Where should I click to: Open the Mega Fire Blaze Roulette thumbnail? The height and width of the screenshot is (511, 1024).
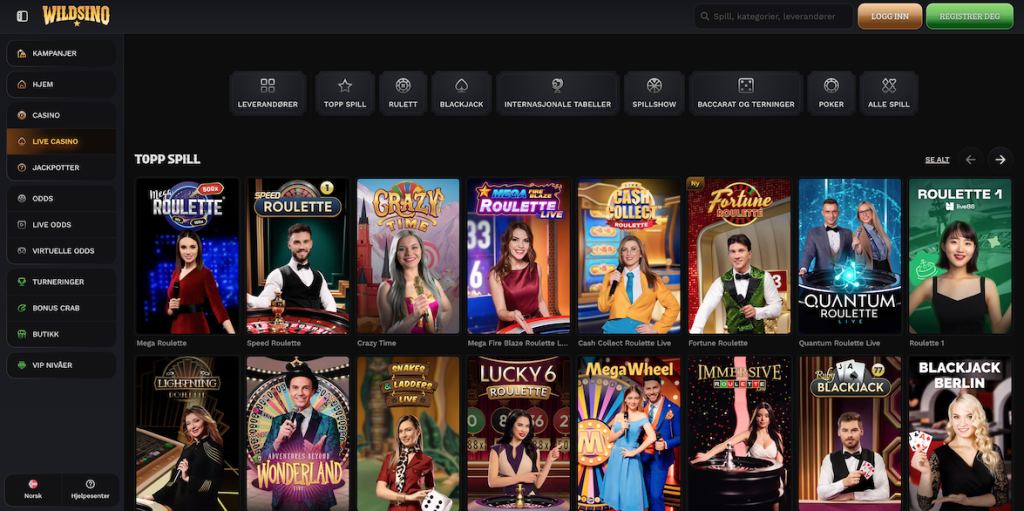[x=519, y=256]
